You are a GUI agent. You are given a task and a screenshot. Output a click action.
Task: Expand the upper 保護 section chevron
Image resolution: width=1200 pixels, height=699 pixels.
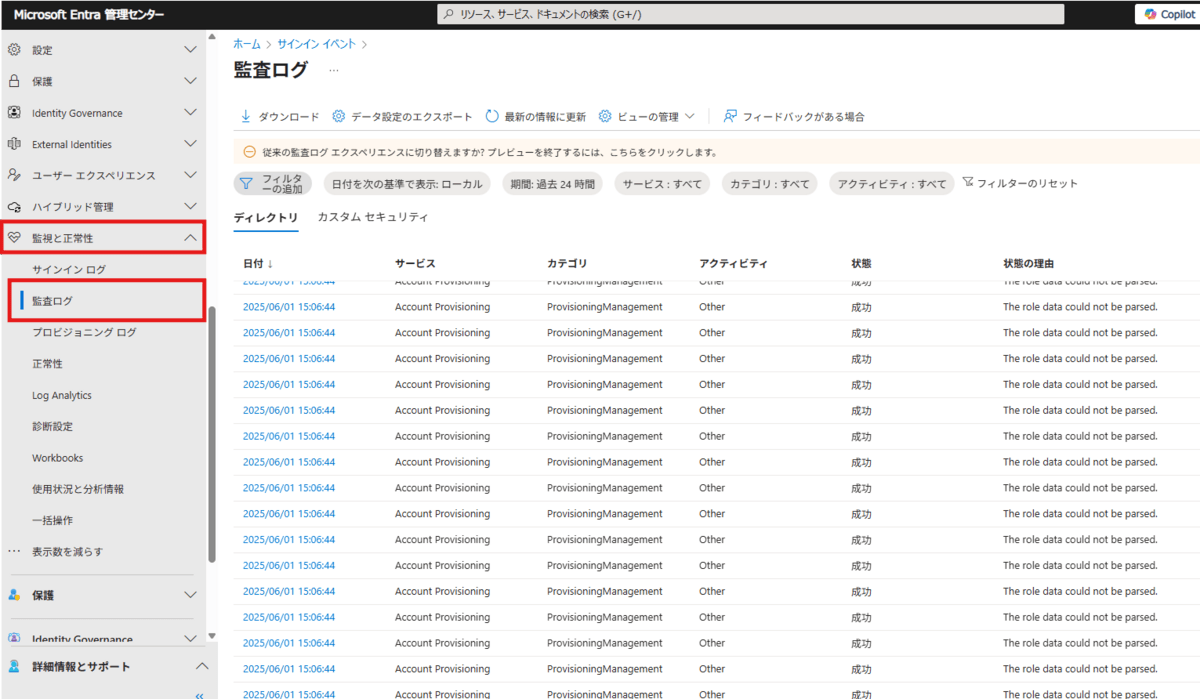point(191,81)
